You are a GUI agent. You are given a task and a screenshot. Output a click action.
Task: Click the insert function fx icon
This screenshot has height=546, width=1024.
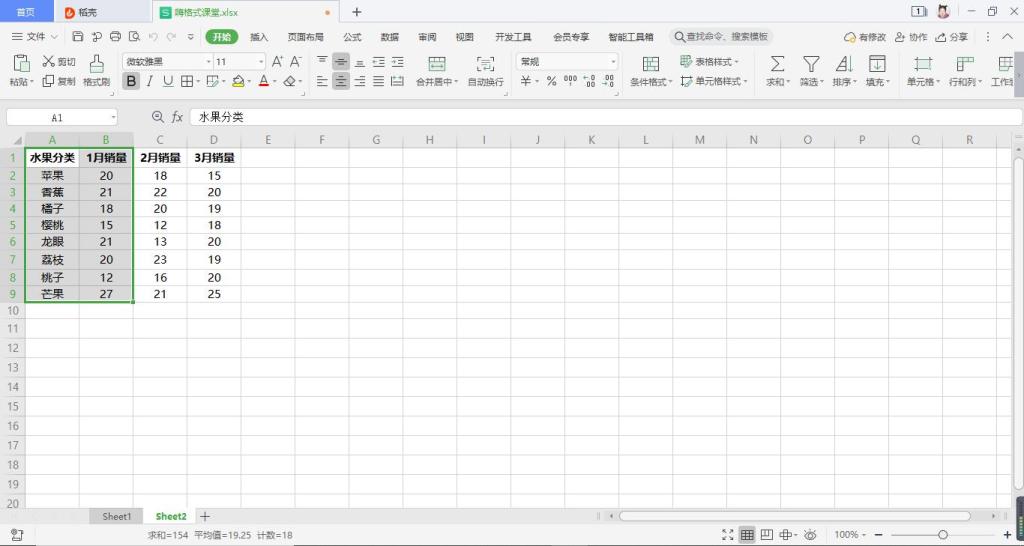click(177, 117)
